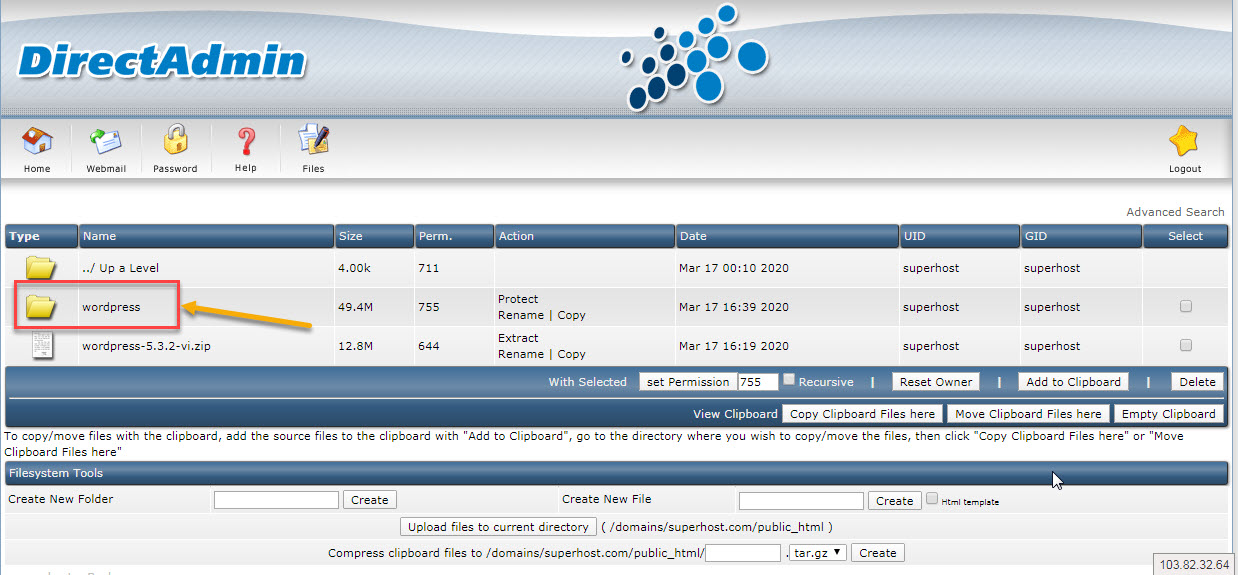Sort files by Date column header
Screen dimensions: 1238x575
693,236
